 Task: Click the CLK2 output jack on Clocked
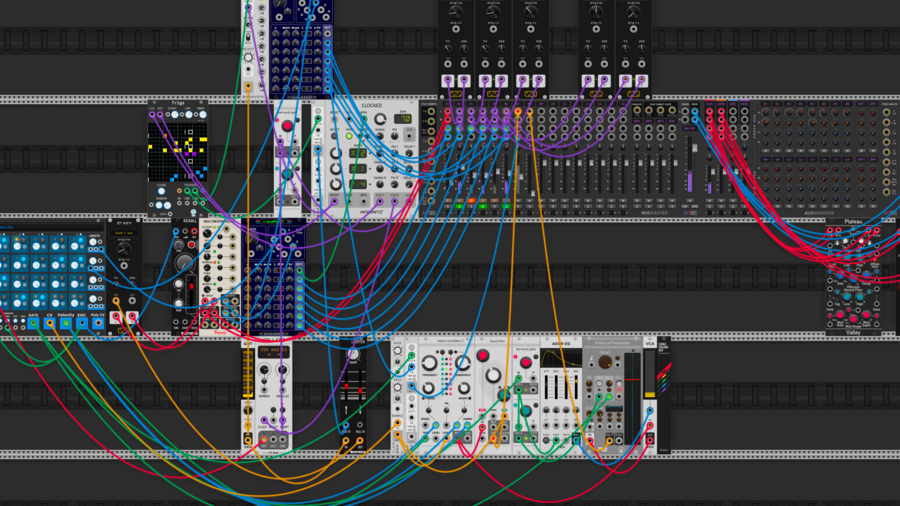point(394,201)
